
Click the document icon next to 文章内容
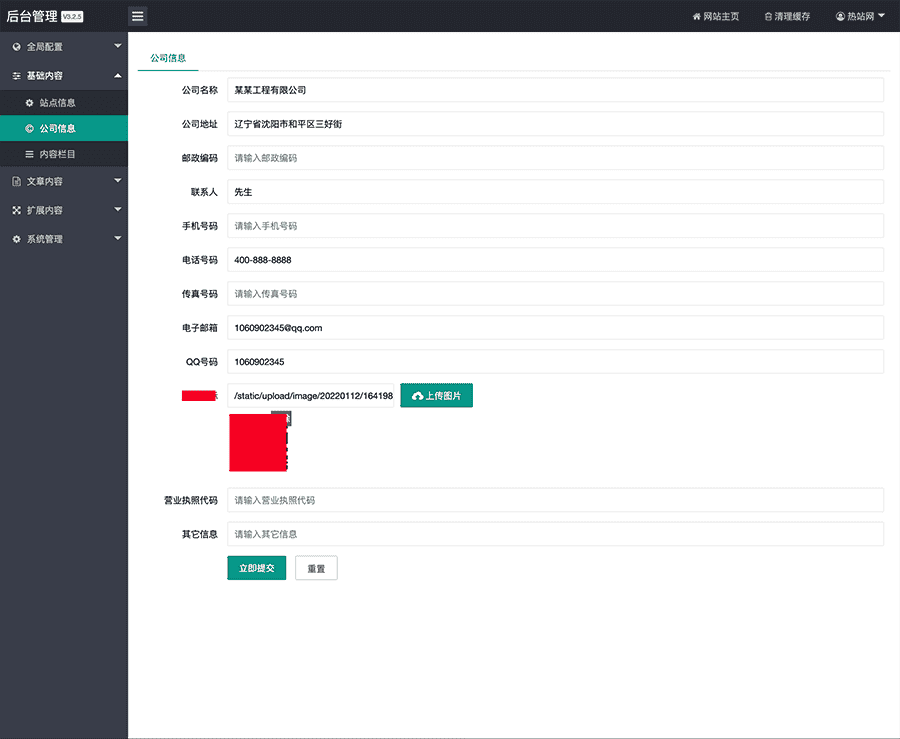click(17, 181)
